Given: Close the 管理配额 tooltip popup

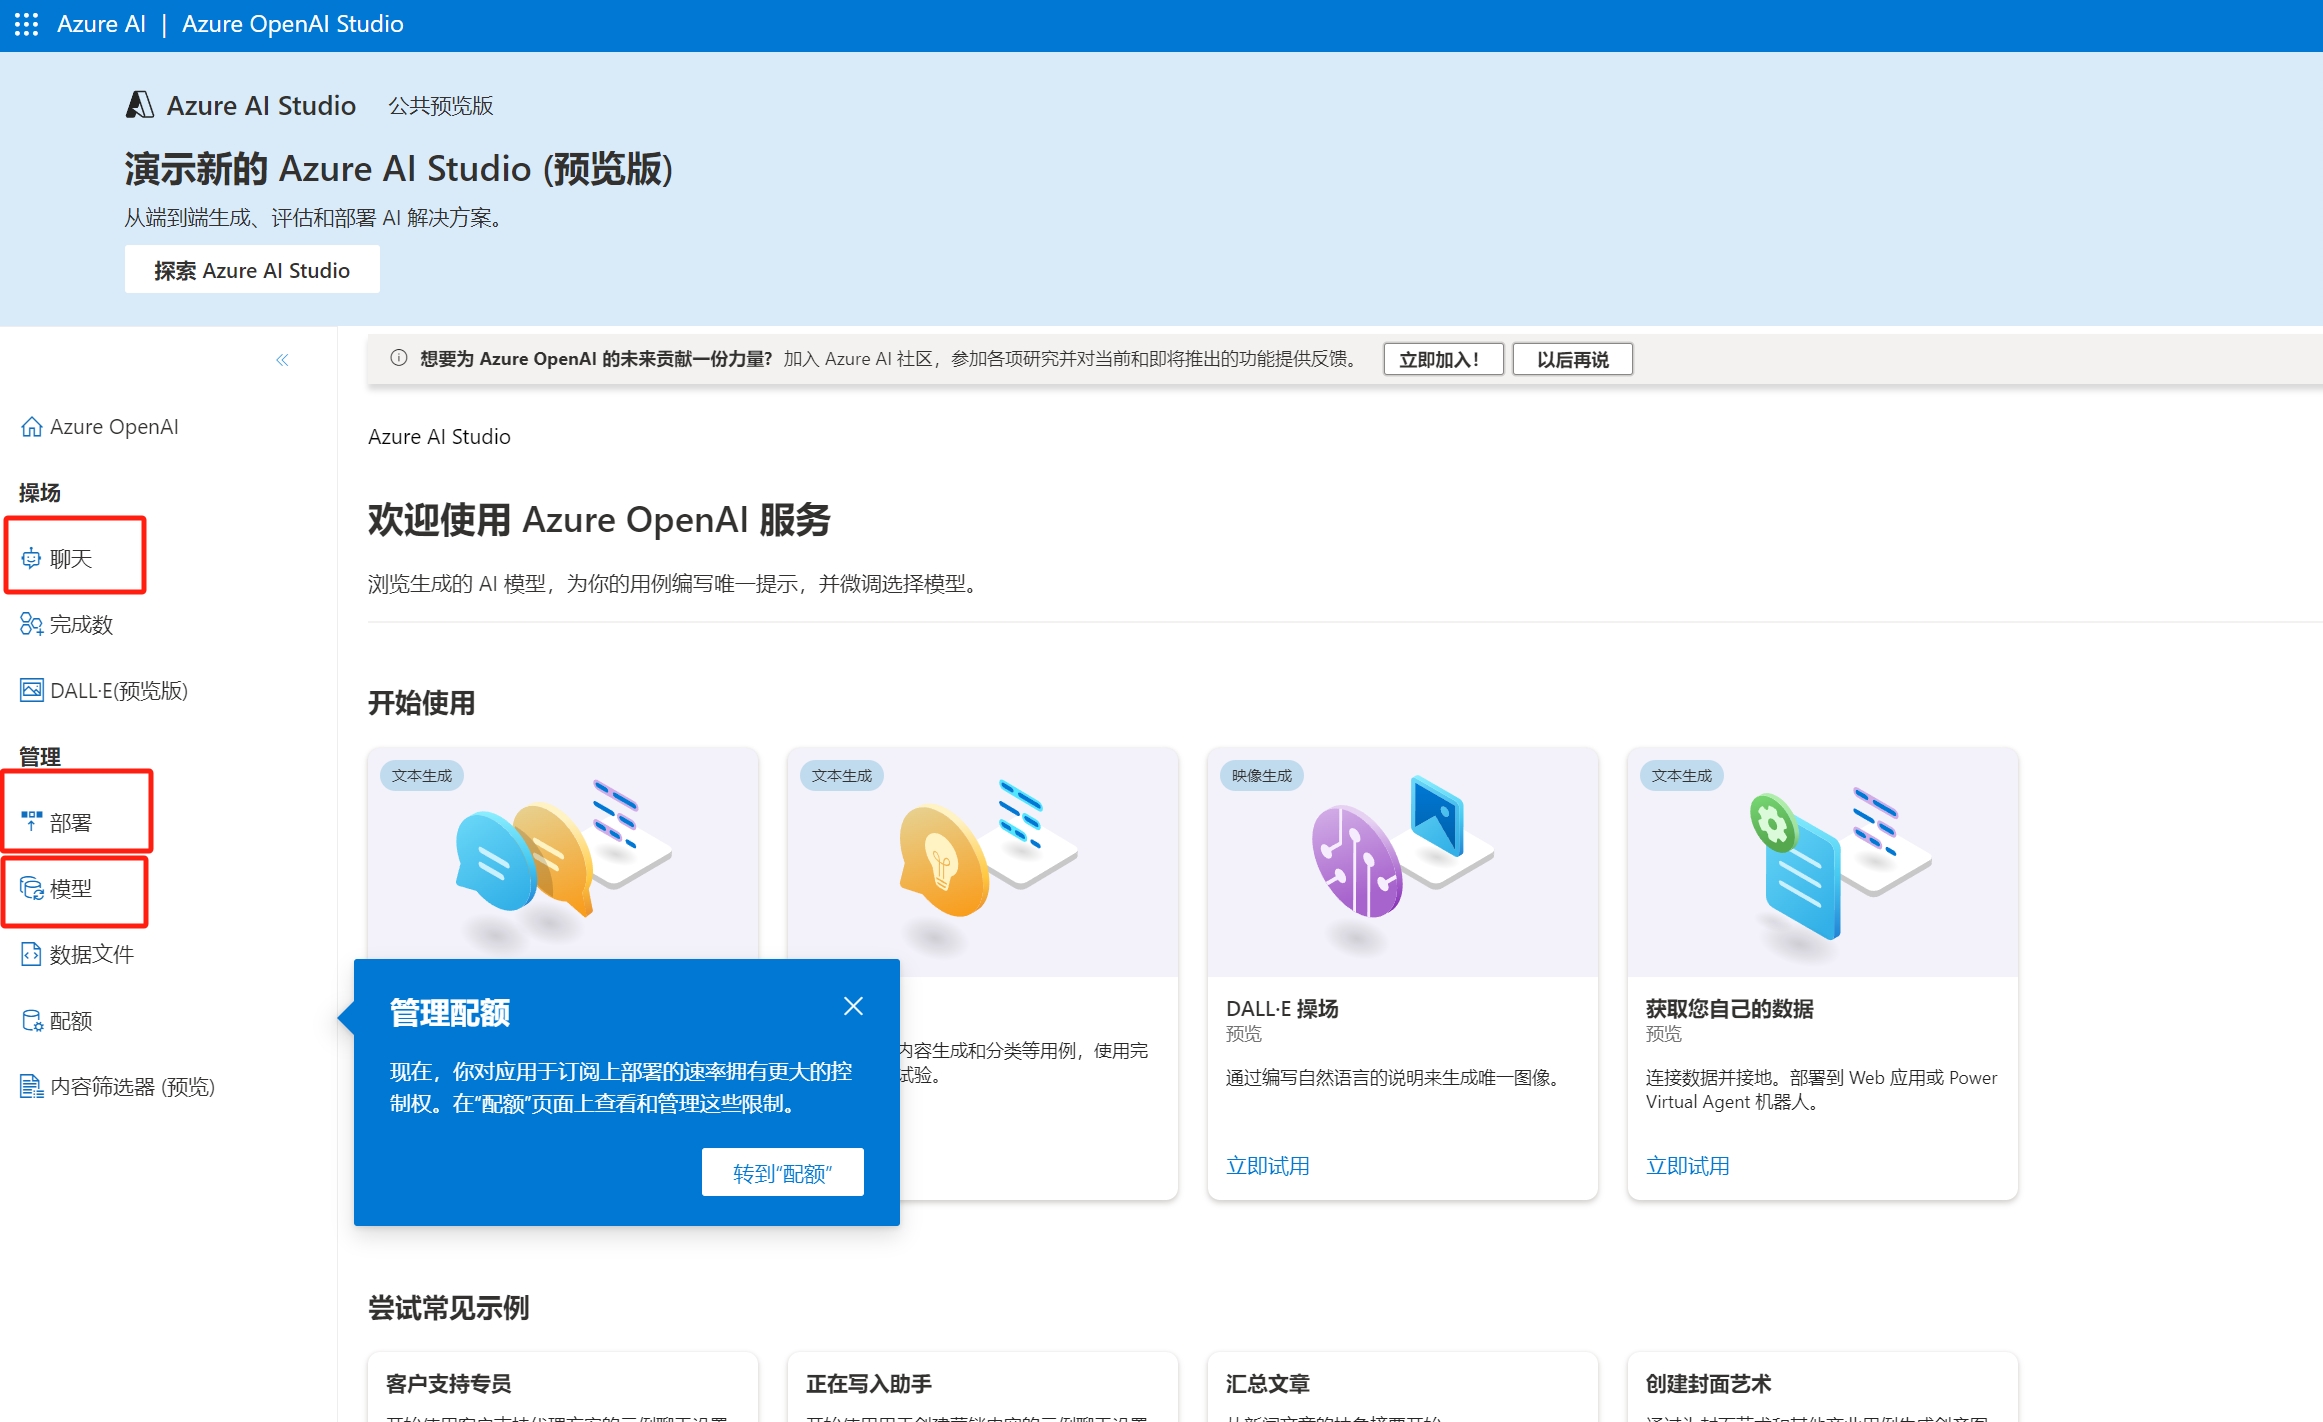Looking at the screenshot, I should tap(853, 1006).
